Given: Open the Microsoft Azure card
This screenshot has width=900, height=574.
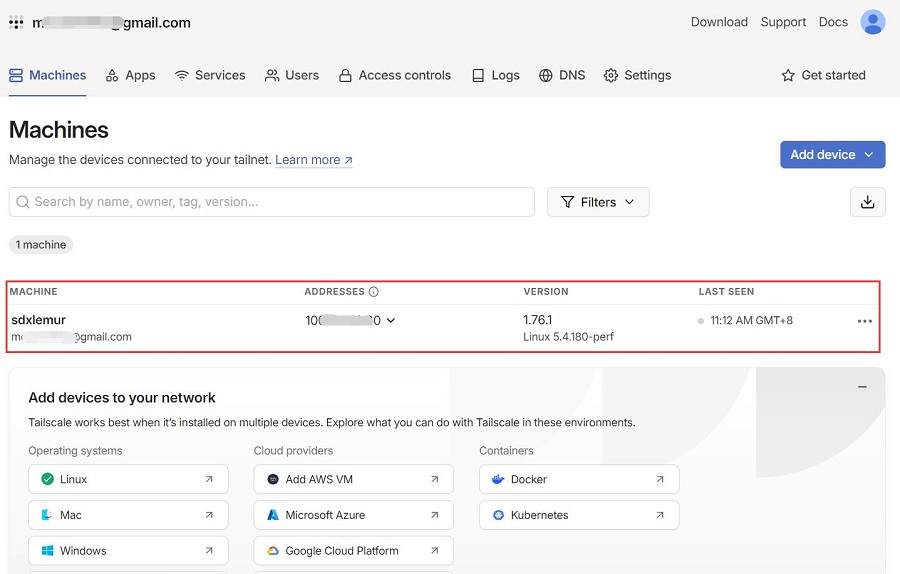Looking at the screenshot, I should 354,515.
